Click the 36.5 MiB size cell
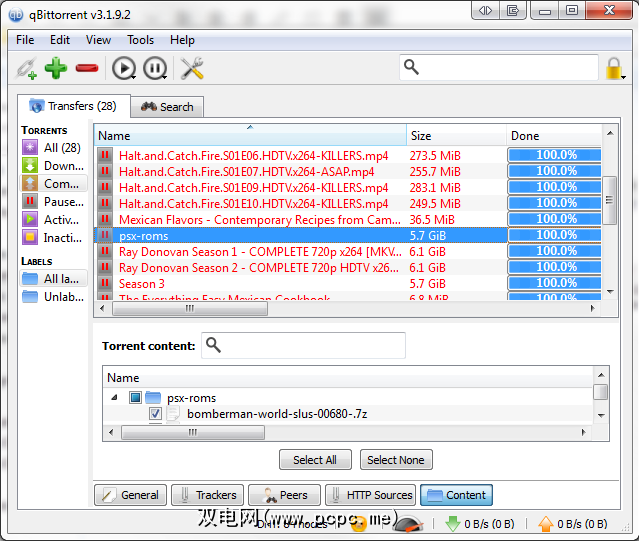 (x=432, y=219)
